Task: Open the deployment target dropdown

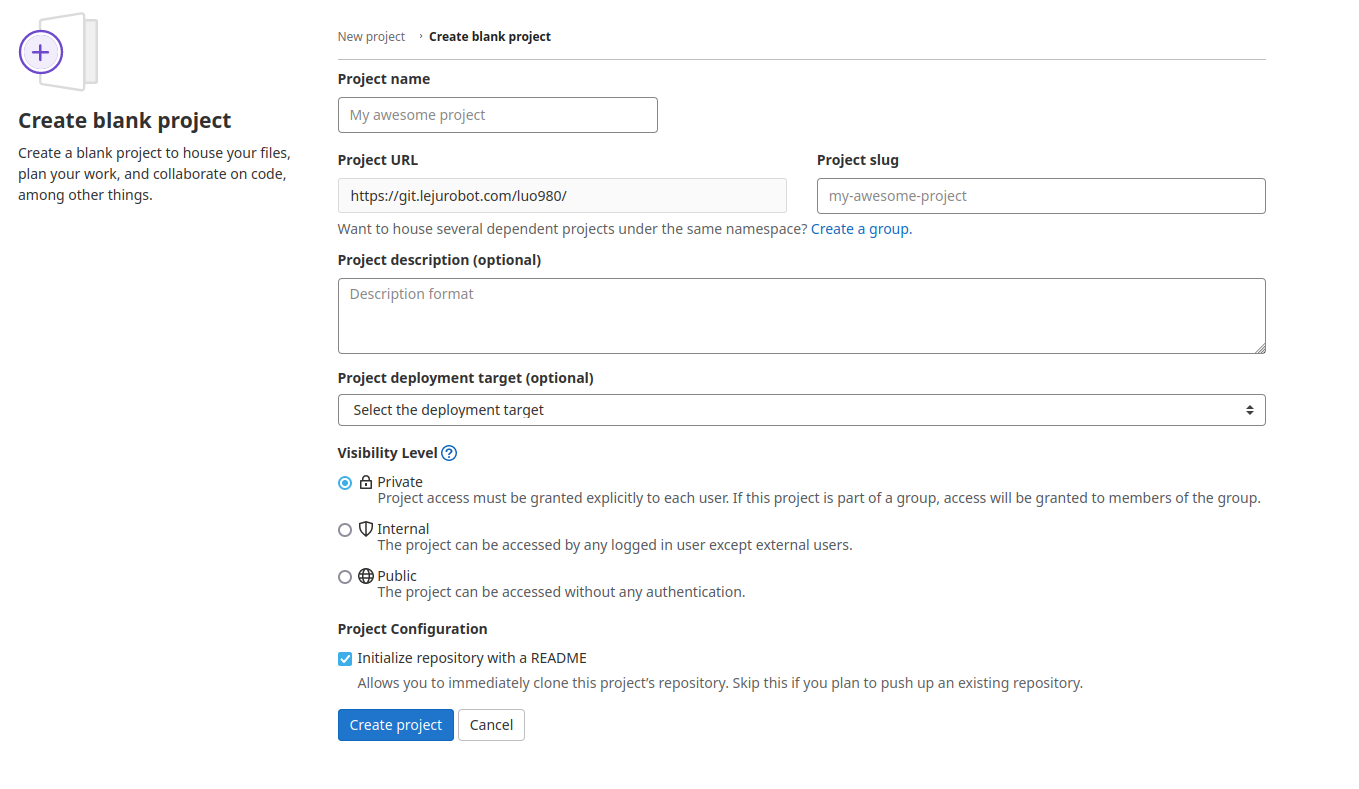Action: pos(800,410)
